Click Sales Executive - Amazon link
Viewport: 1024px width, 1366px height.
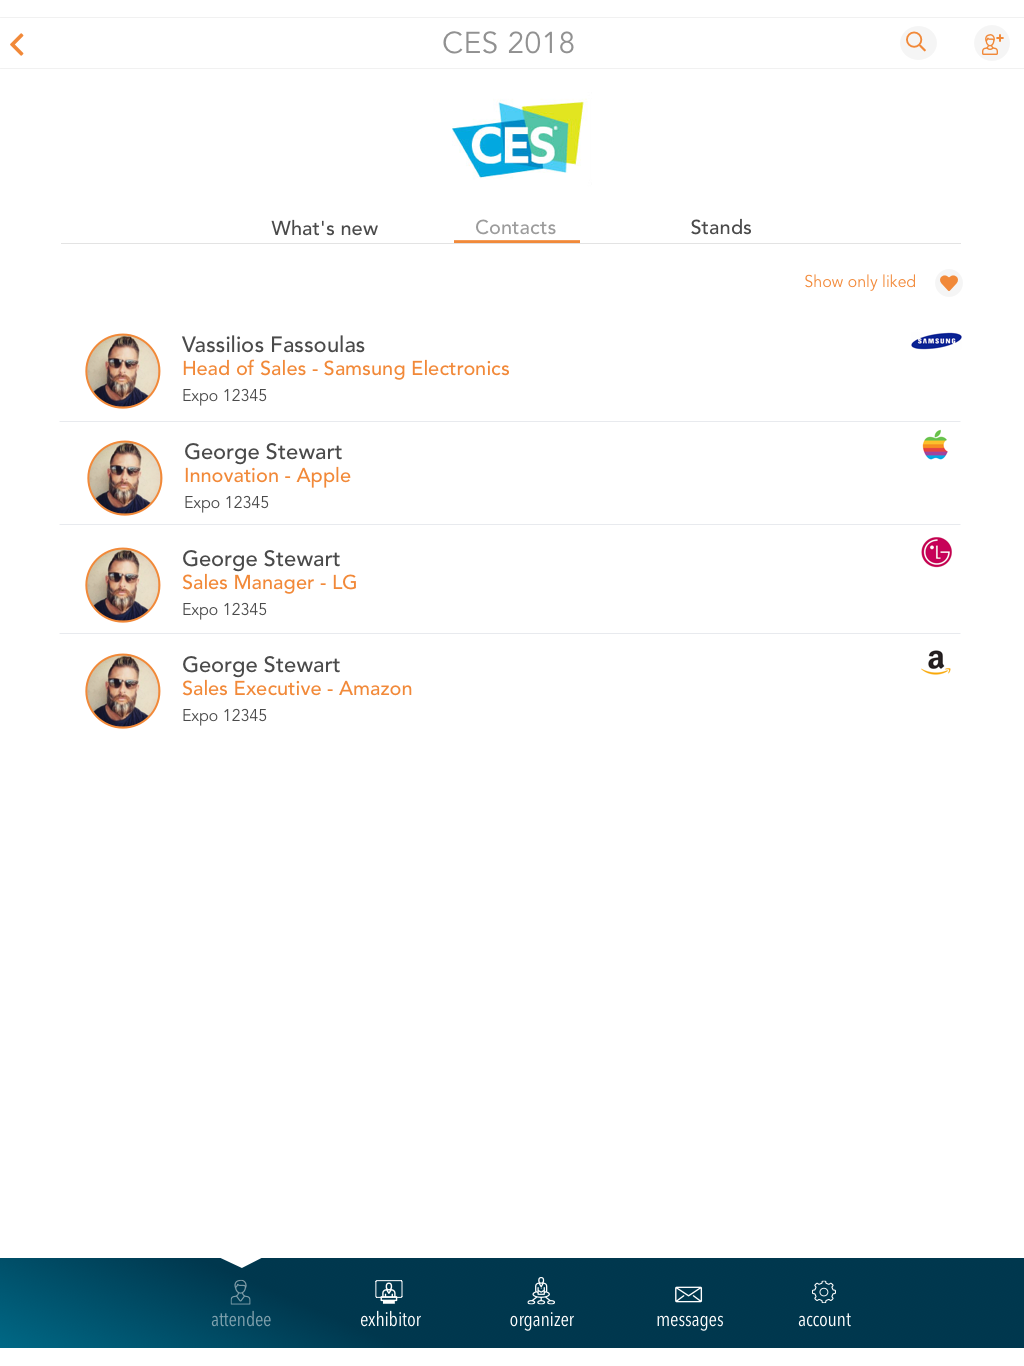point(297,689)
